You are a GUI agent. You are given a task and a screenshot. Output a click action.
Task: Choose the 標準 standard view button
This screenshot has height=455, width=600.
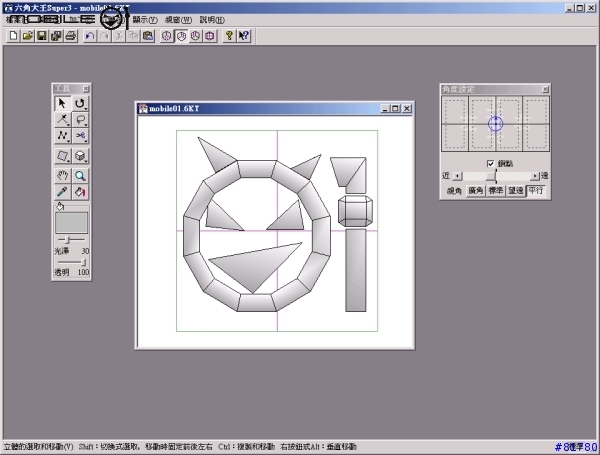[496, 191]
